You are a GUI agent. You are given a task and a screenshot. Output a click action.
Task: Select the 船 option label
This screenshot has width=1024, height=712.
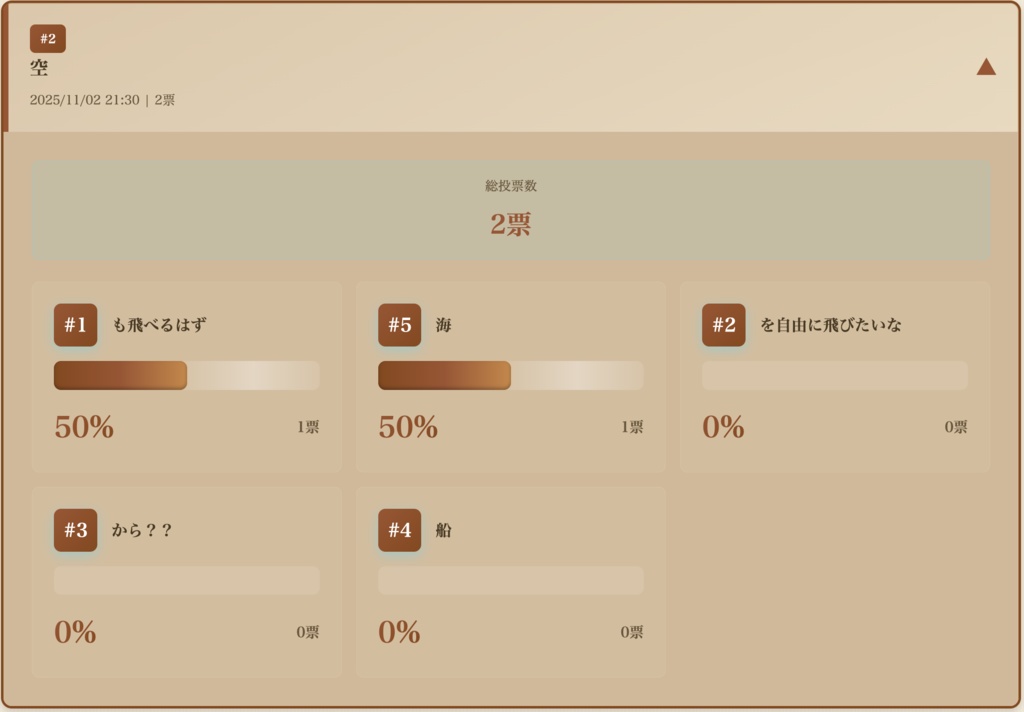coord(444,530)
